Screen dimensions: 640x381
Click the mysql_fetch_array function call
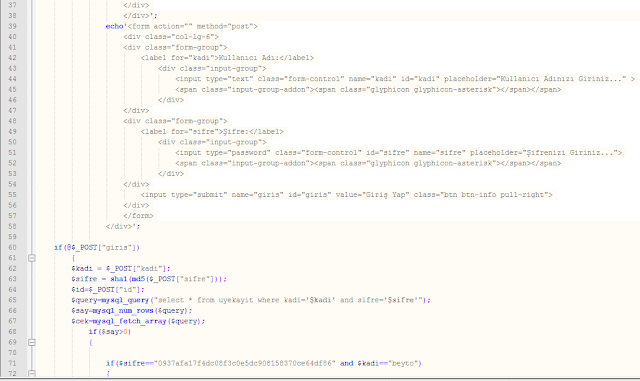(x=149, y=321)
